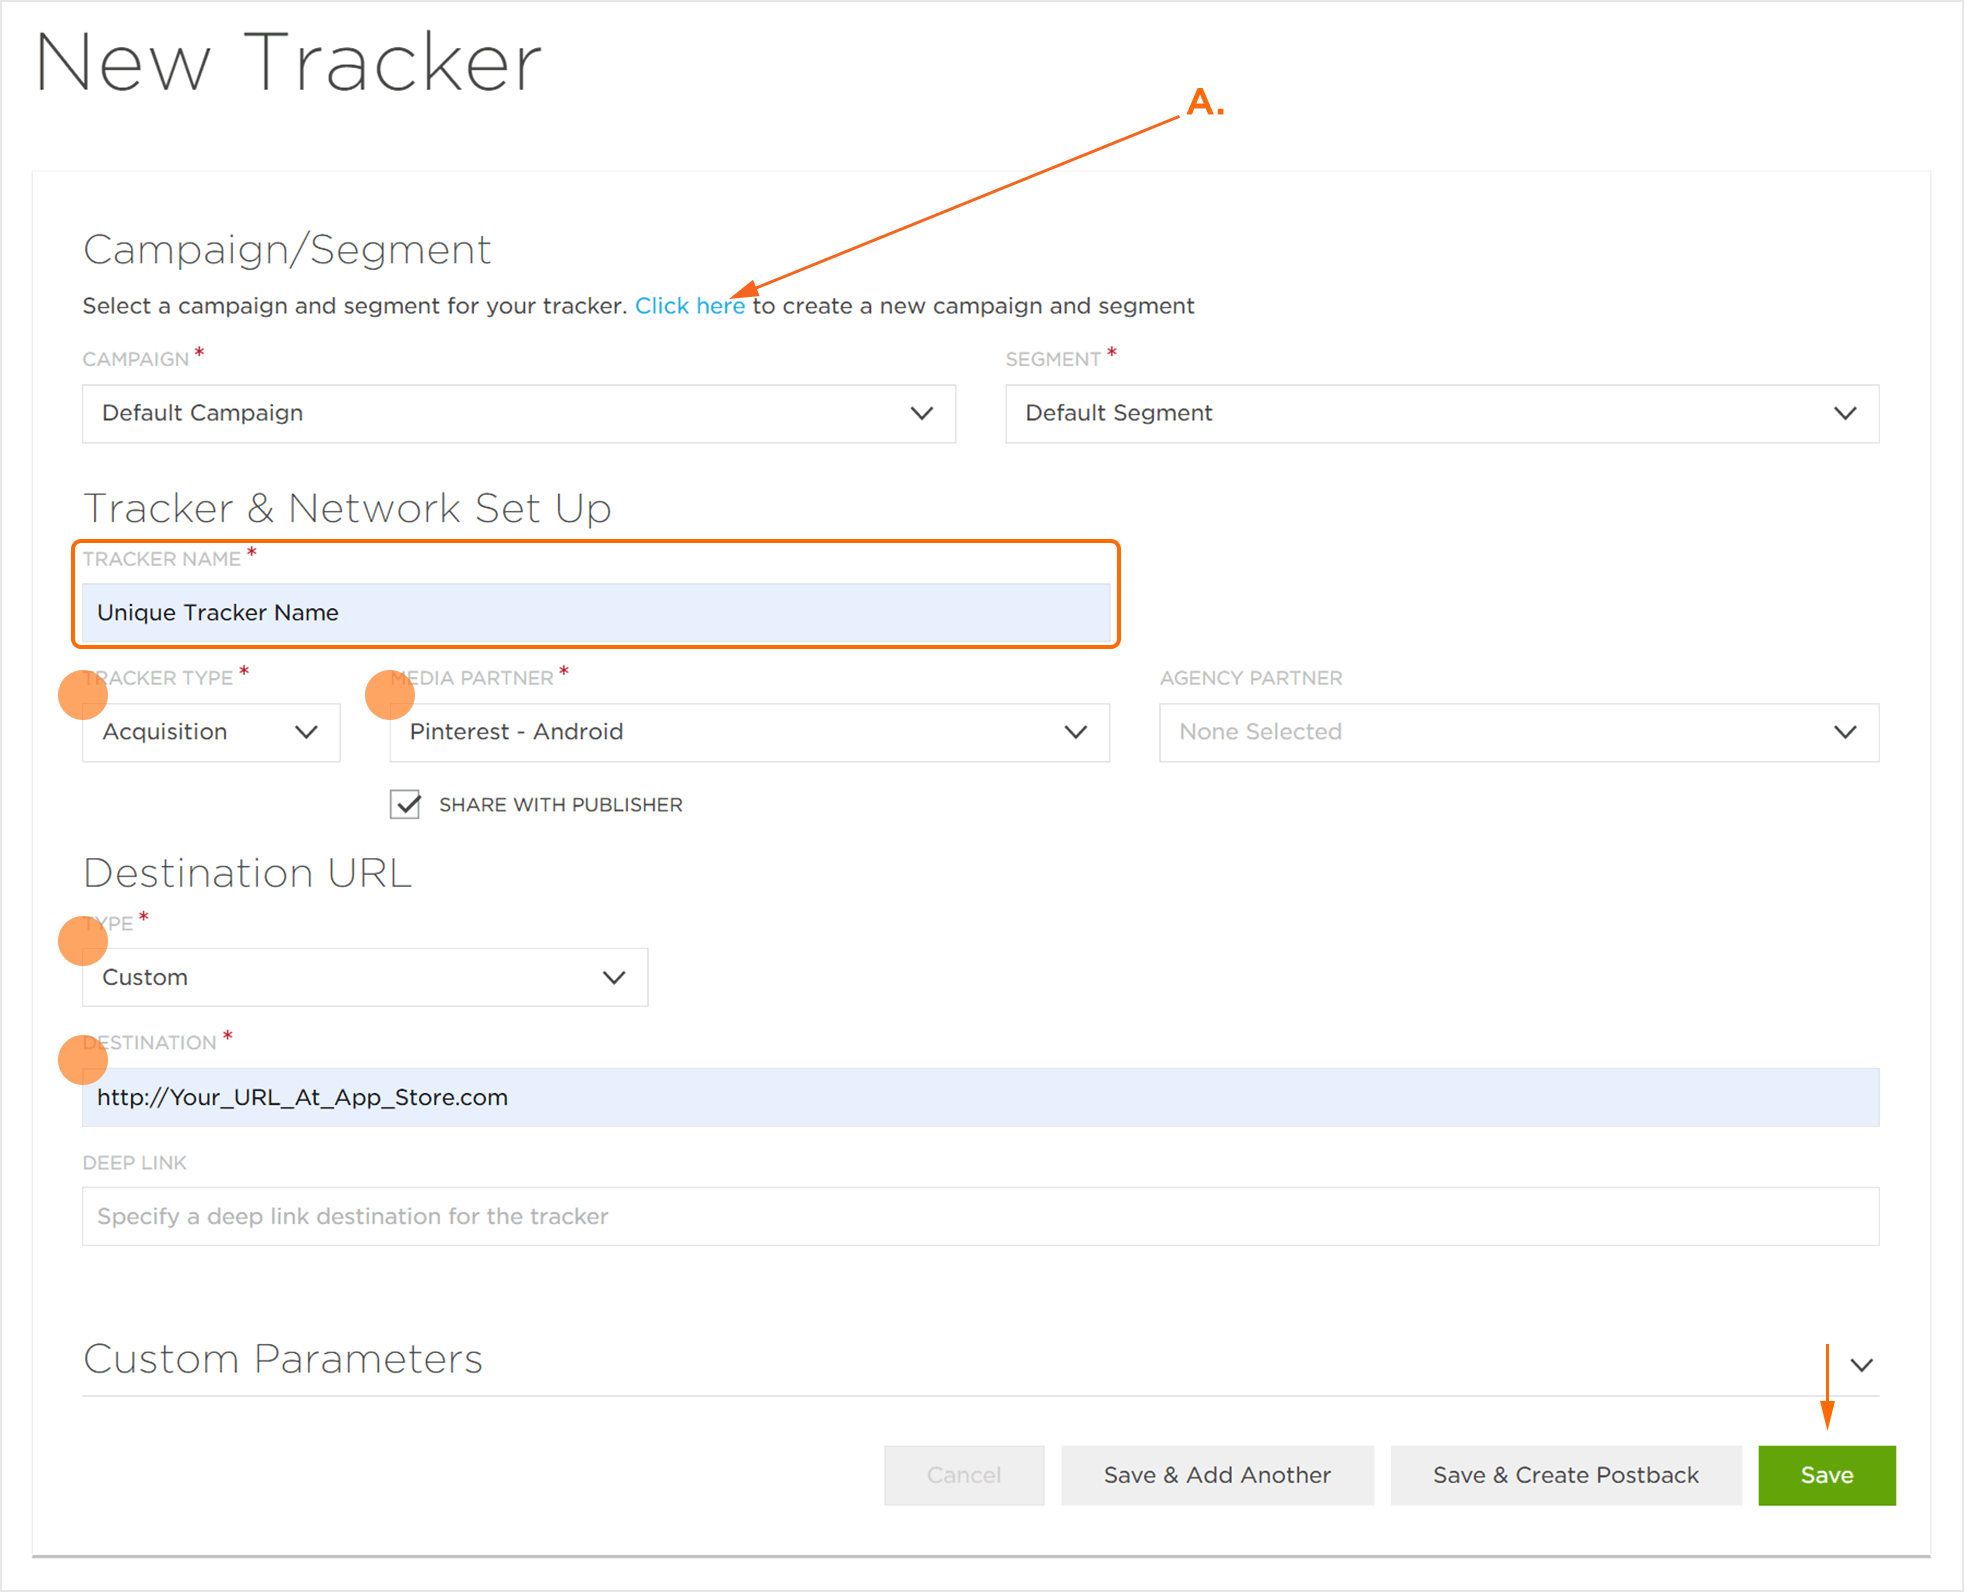
Task: Open the Destination URL Type dropdown set to Custom
Action: click(x=365, y=977)
